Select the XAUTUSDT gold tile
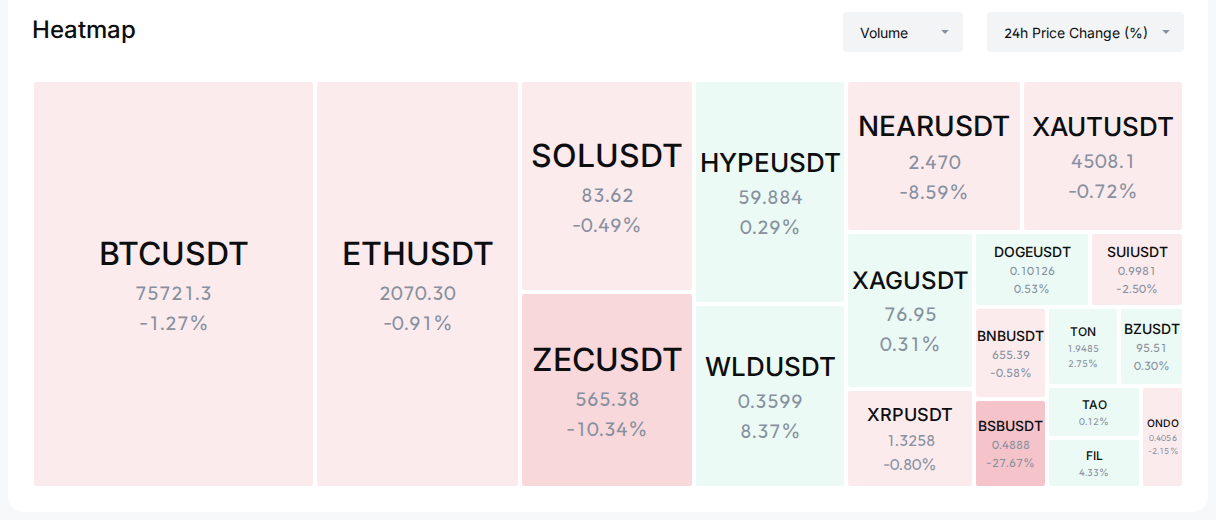 click(1103, 156)
